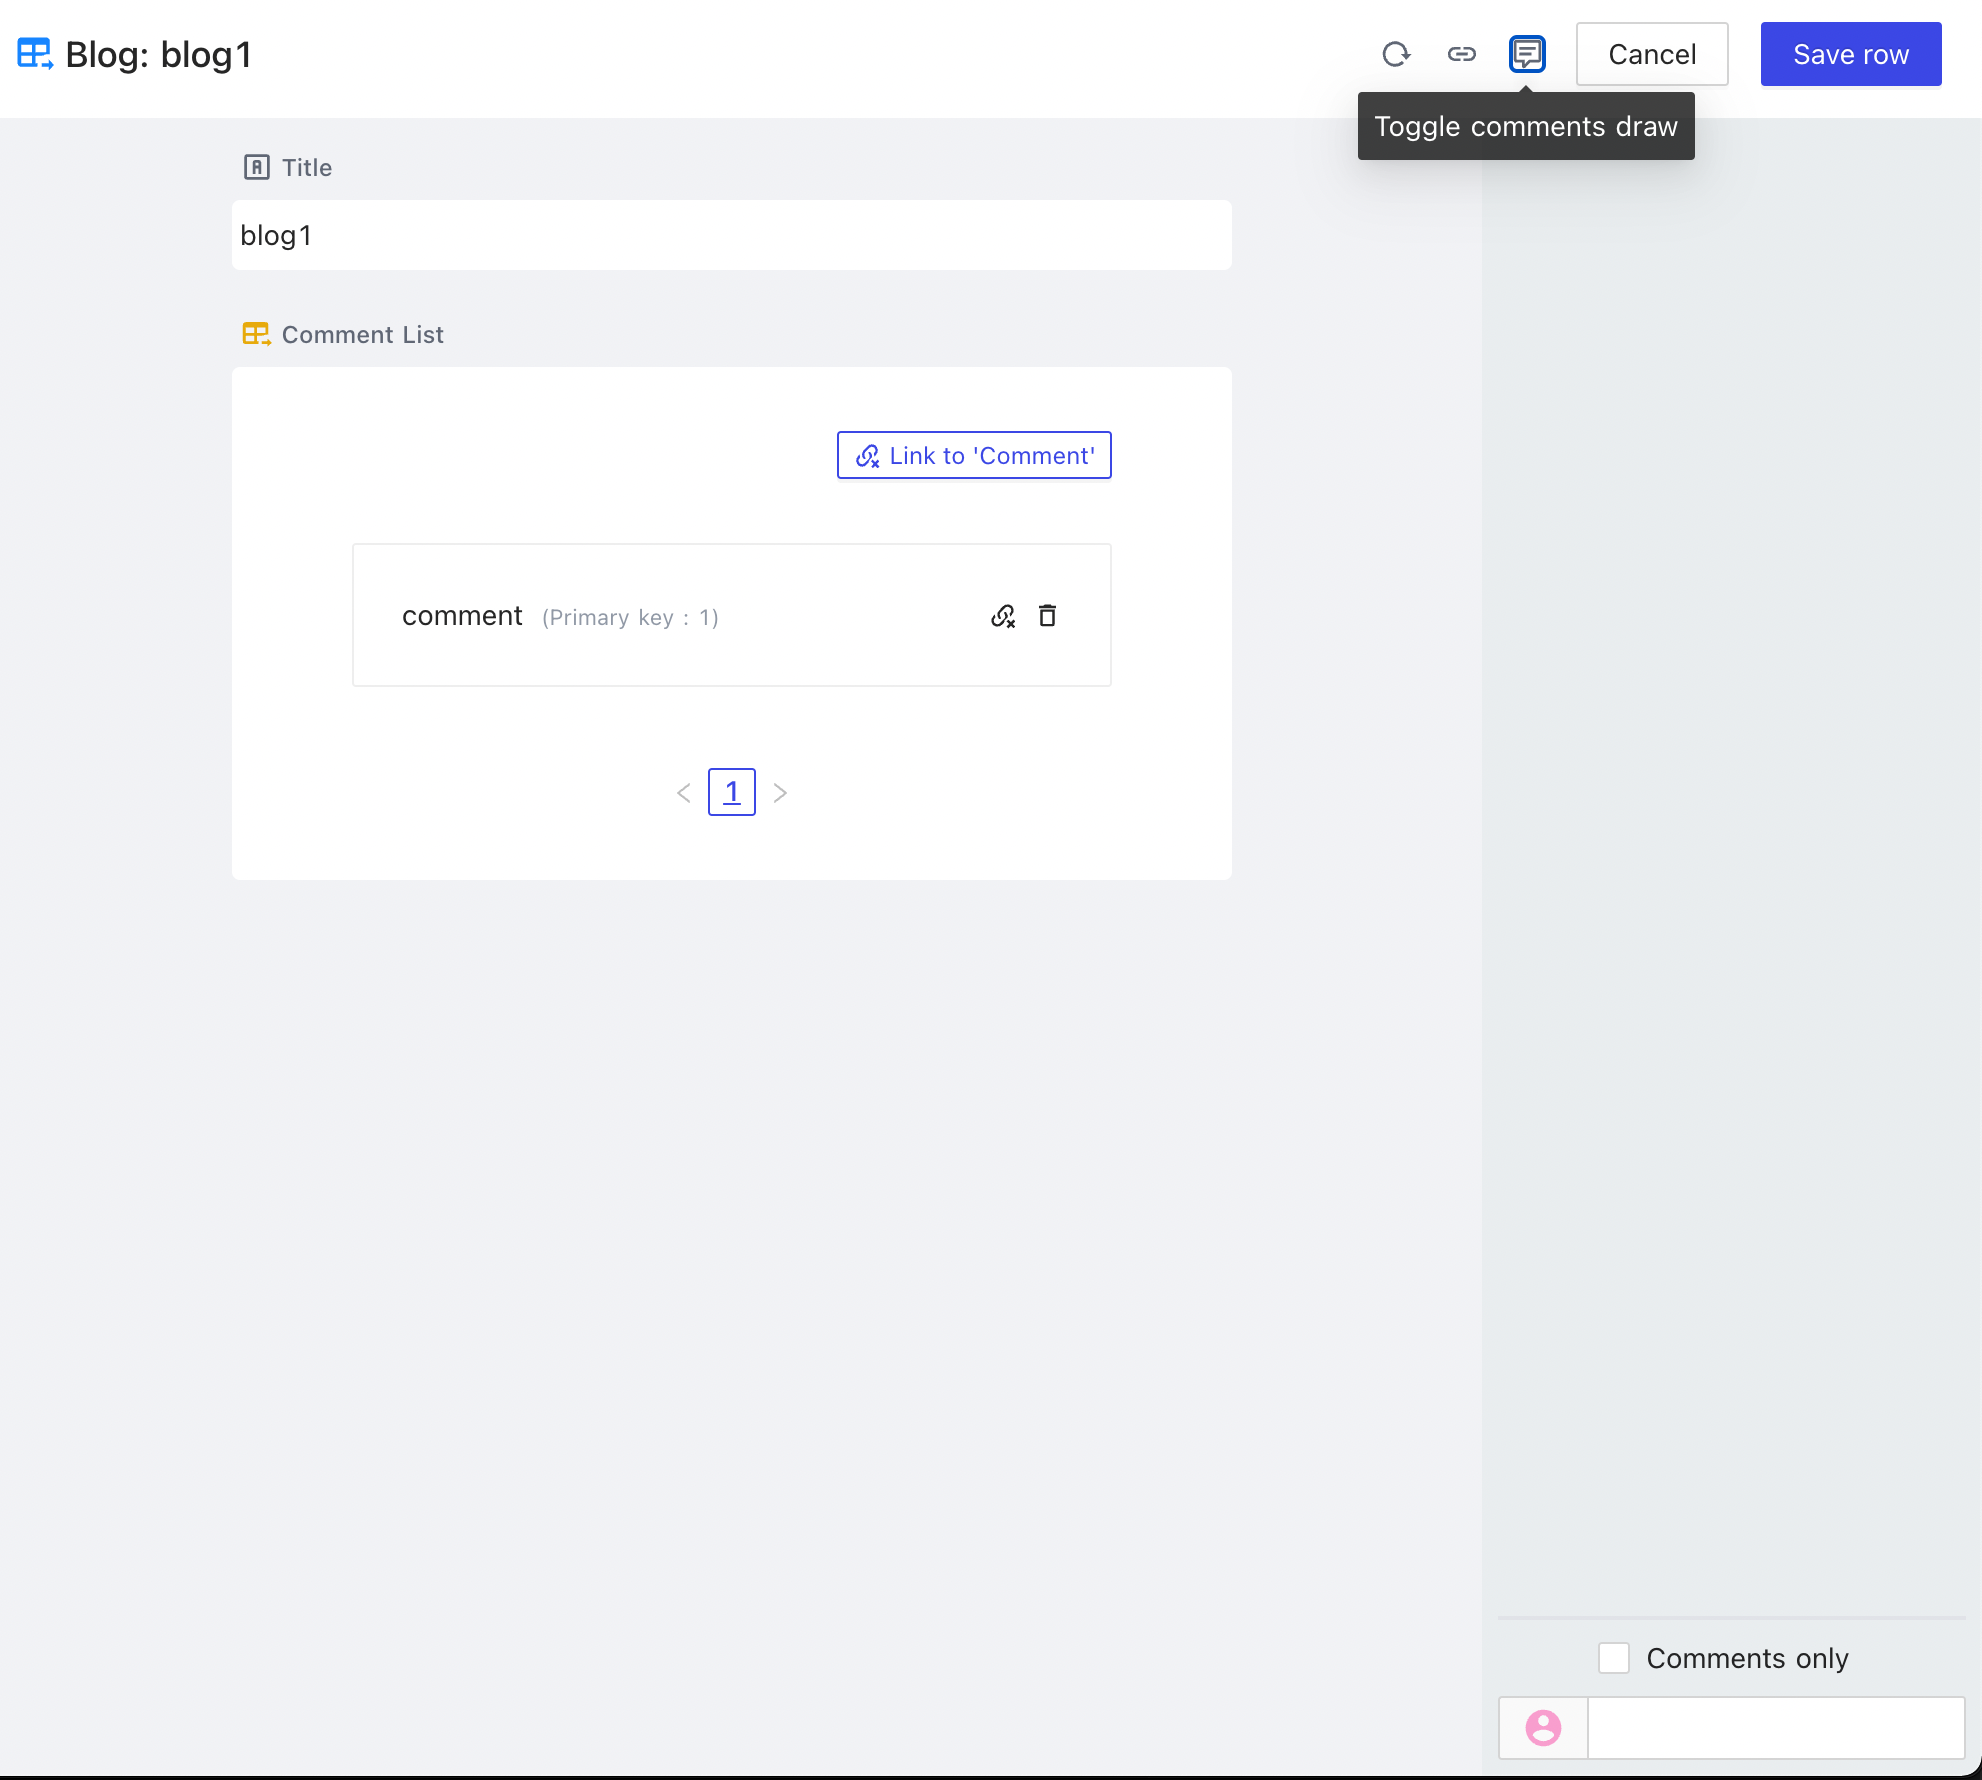Unlink the 'comment' linked row
This screenshot has width=1982, height=1780.
tap(1003, 616)
